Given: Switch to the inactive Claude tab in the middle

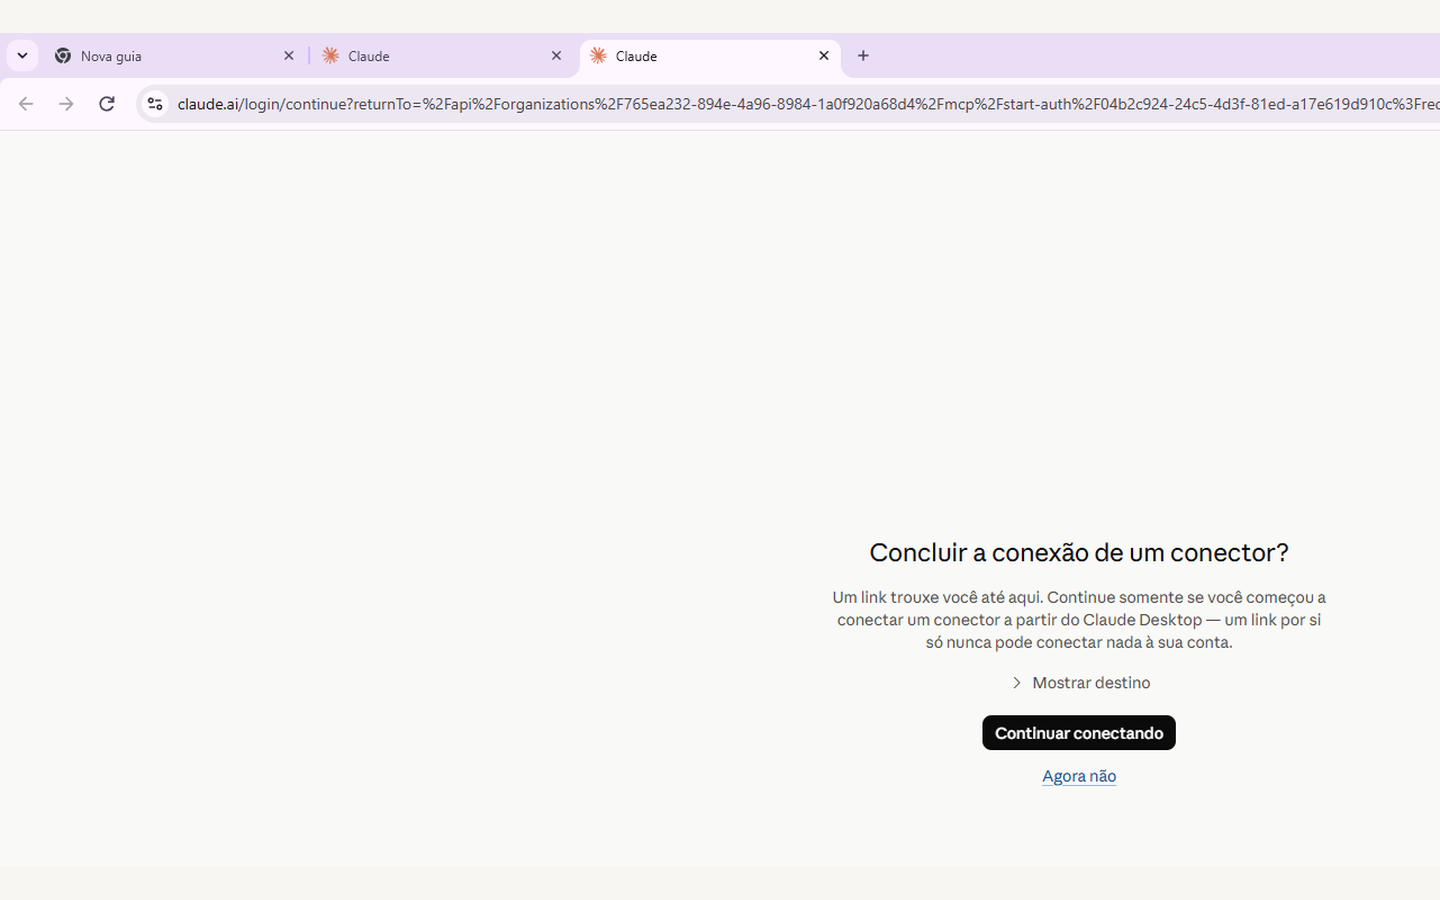Looking at the screenshot, I should point(442,56).
